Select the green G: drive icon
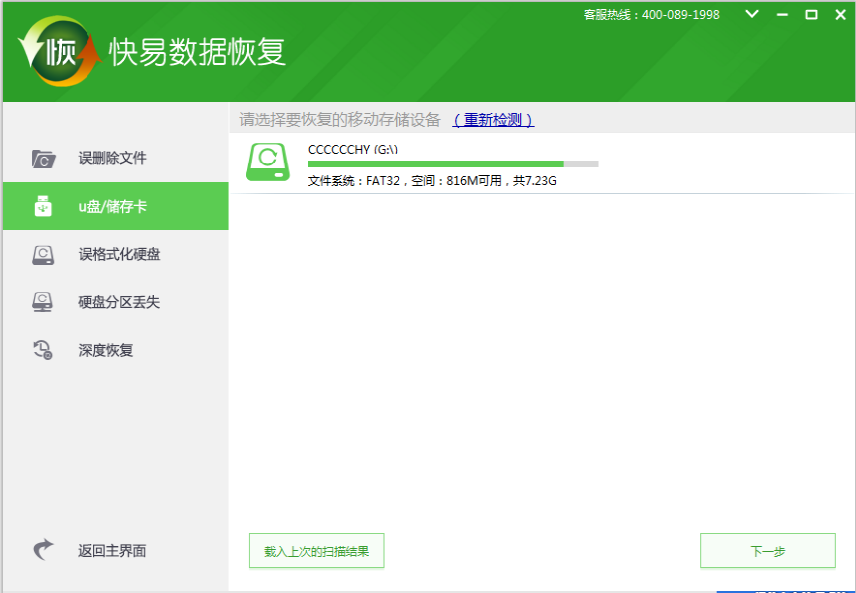The width and height of the screenshot is (856, 593). coord(267,163)
